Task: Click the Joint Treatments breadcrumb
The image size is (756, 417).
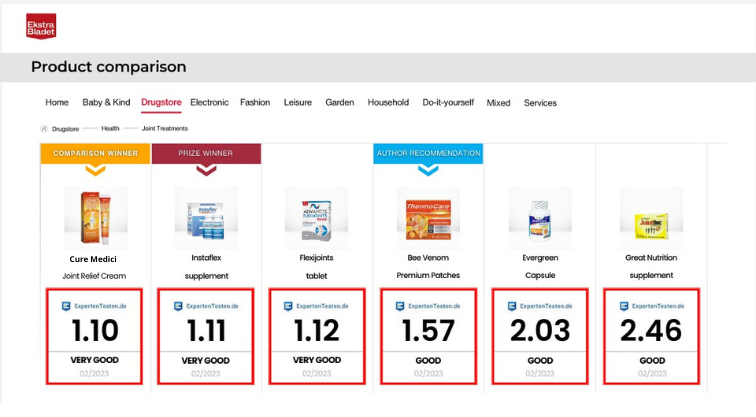Action: point(165,128)
